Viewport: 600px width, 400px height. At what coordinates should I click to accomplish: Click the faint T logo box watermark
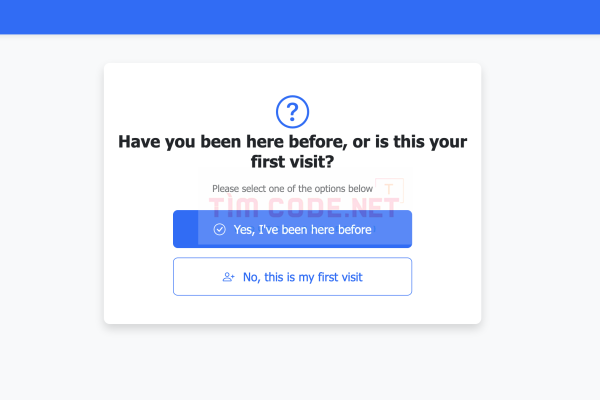(389, 189)
